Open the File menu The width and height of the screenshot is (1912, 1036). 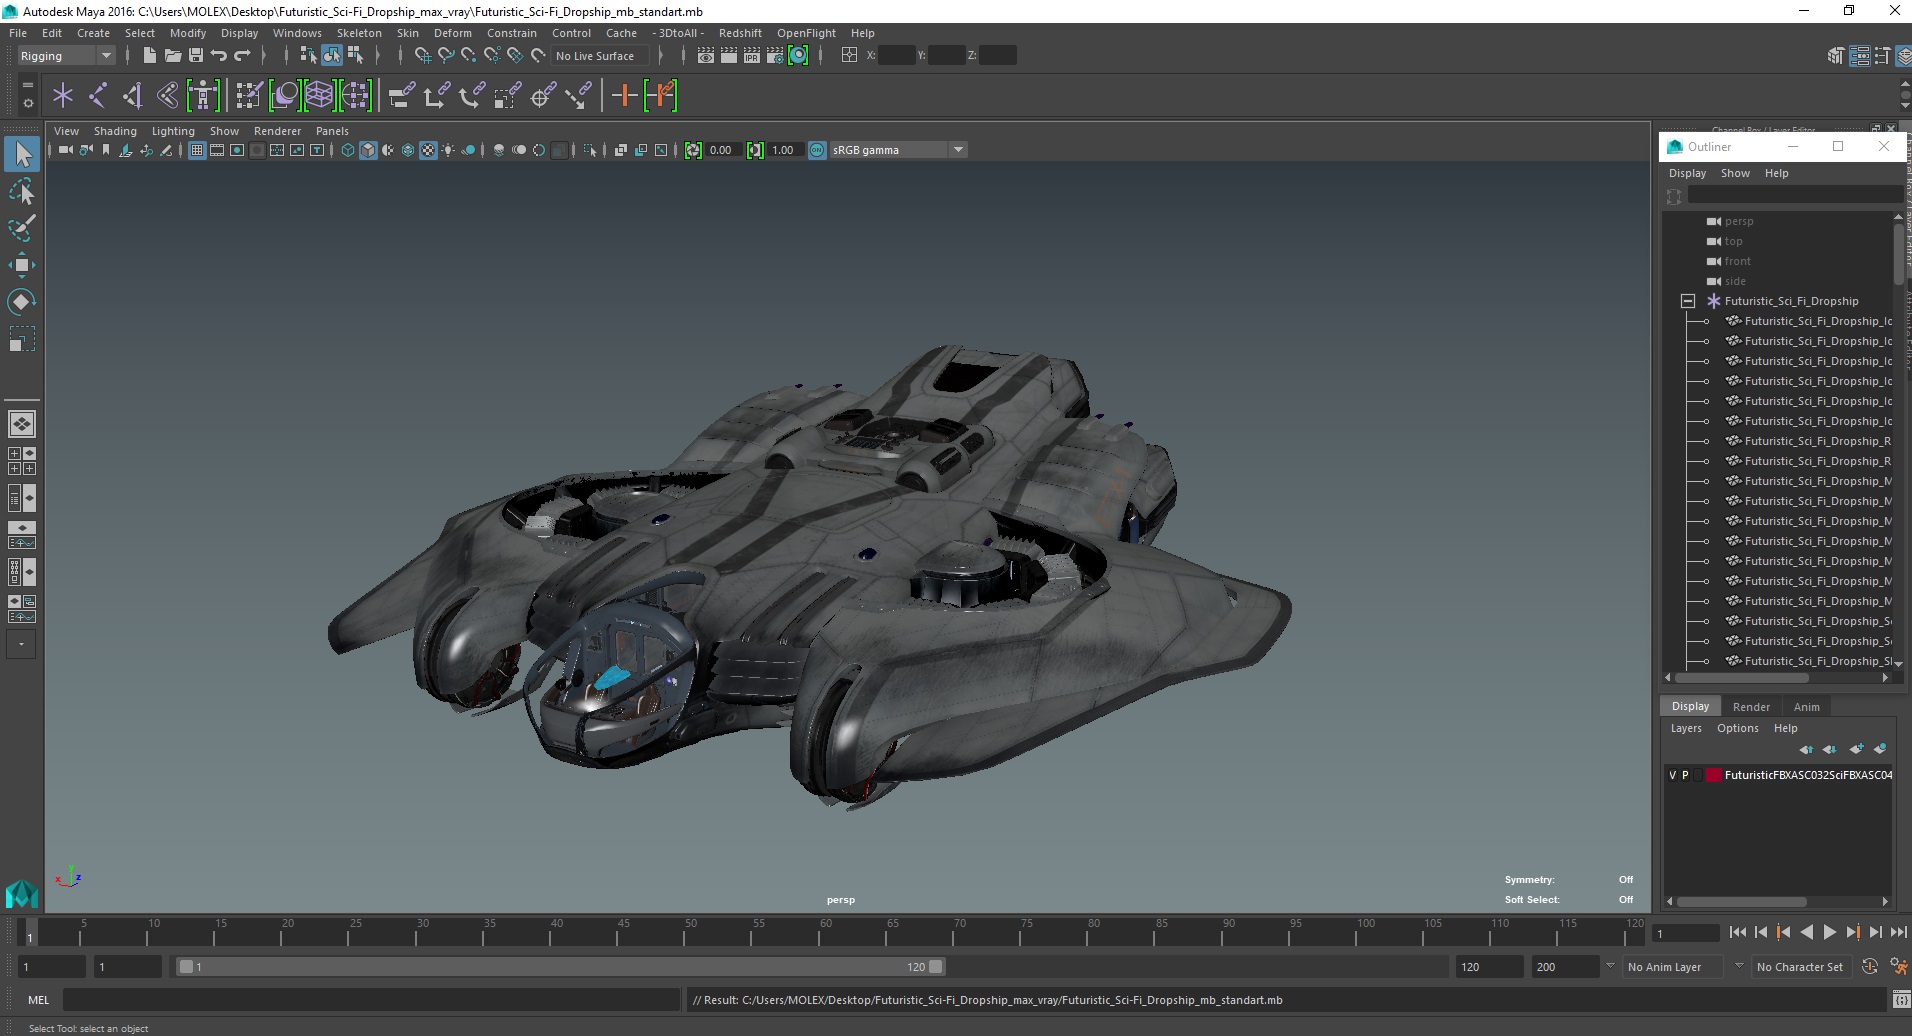pos(18,33)
